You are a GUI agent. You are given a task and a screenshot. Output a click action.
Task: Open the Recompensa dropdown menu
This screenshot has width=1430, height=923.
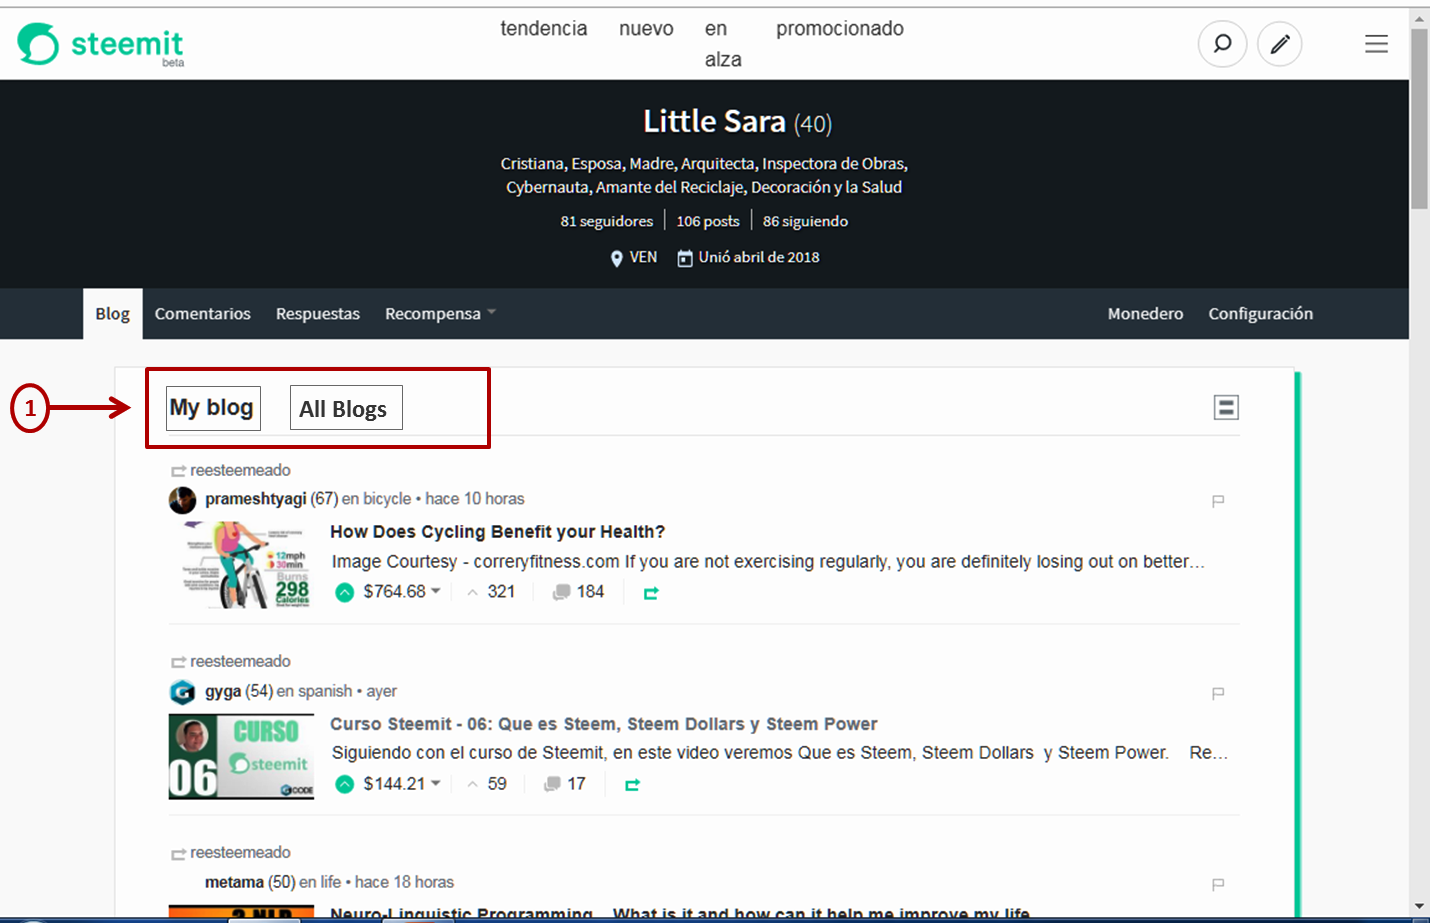click(440, 314)
